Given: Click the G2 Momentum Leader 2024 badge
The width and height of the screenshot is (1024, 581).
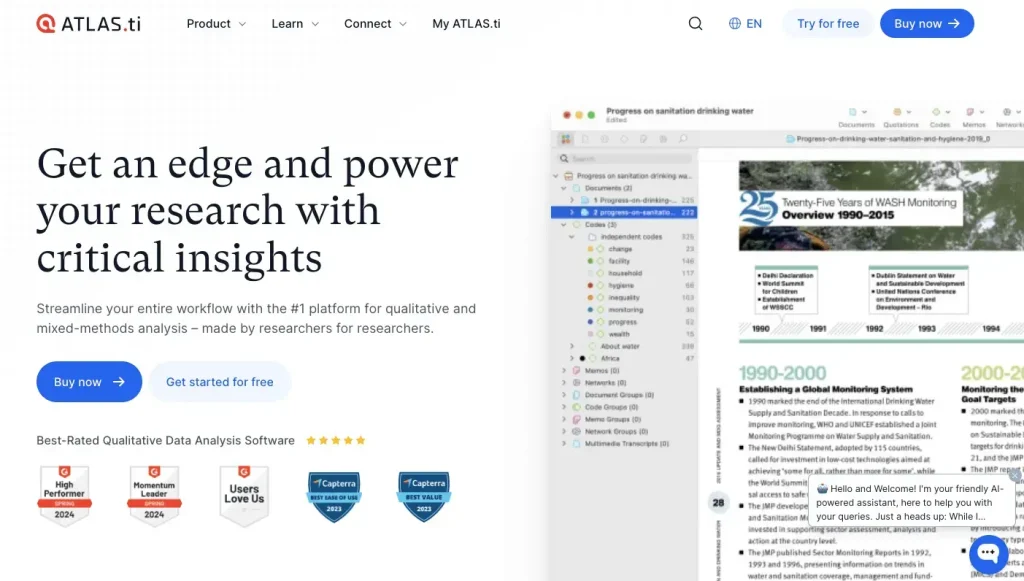Looking at the screenshot, I should [x=154, y=495].
